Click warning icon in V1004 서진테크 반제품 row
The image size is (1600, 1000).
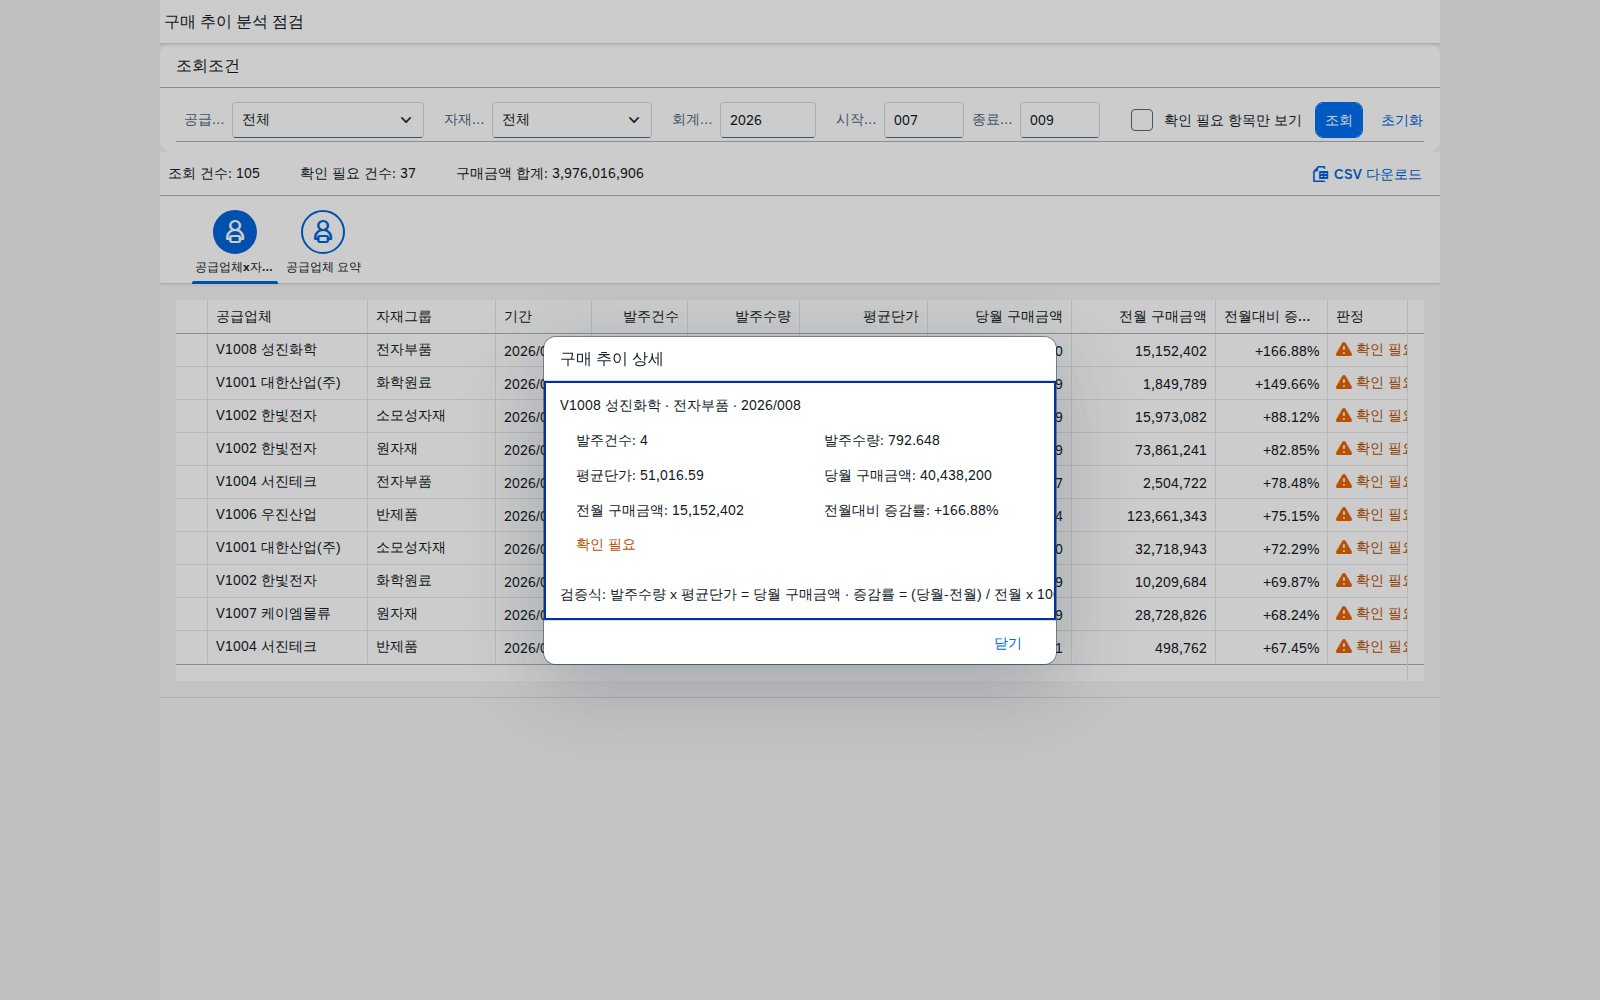(1344, 646)
